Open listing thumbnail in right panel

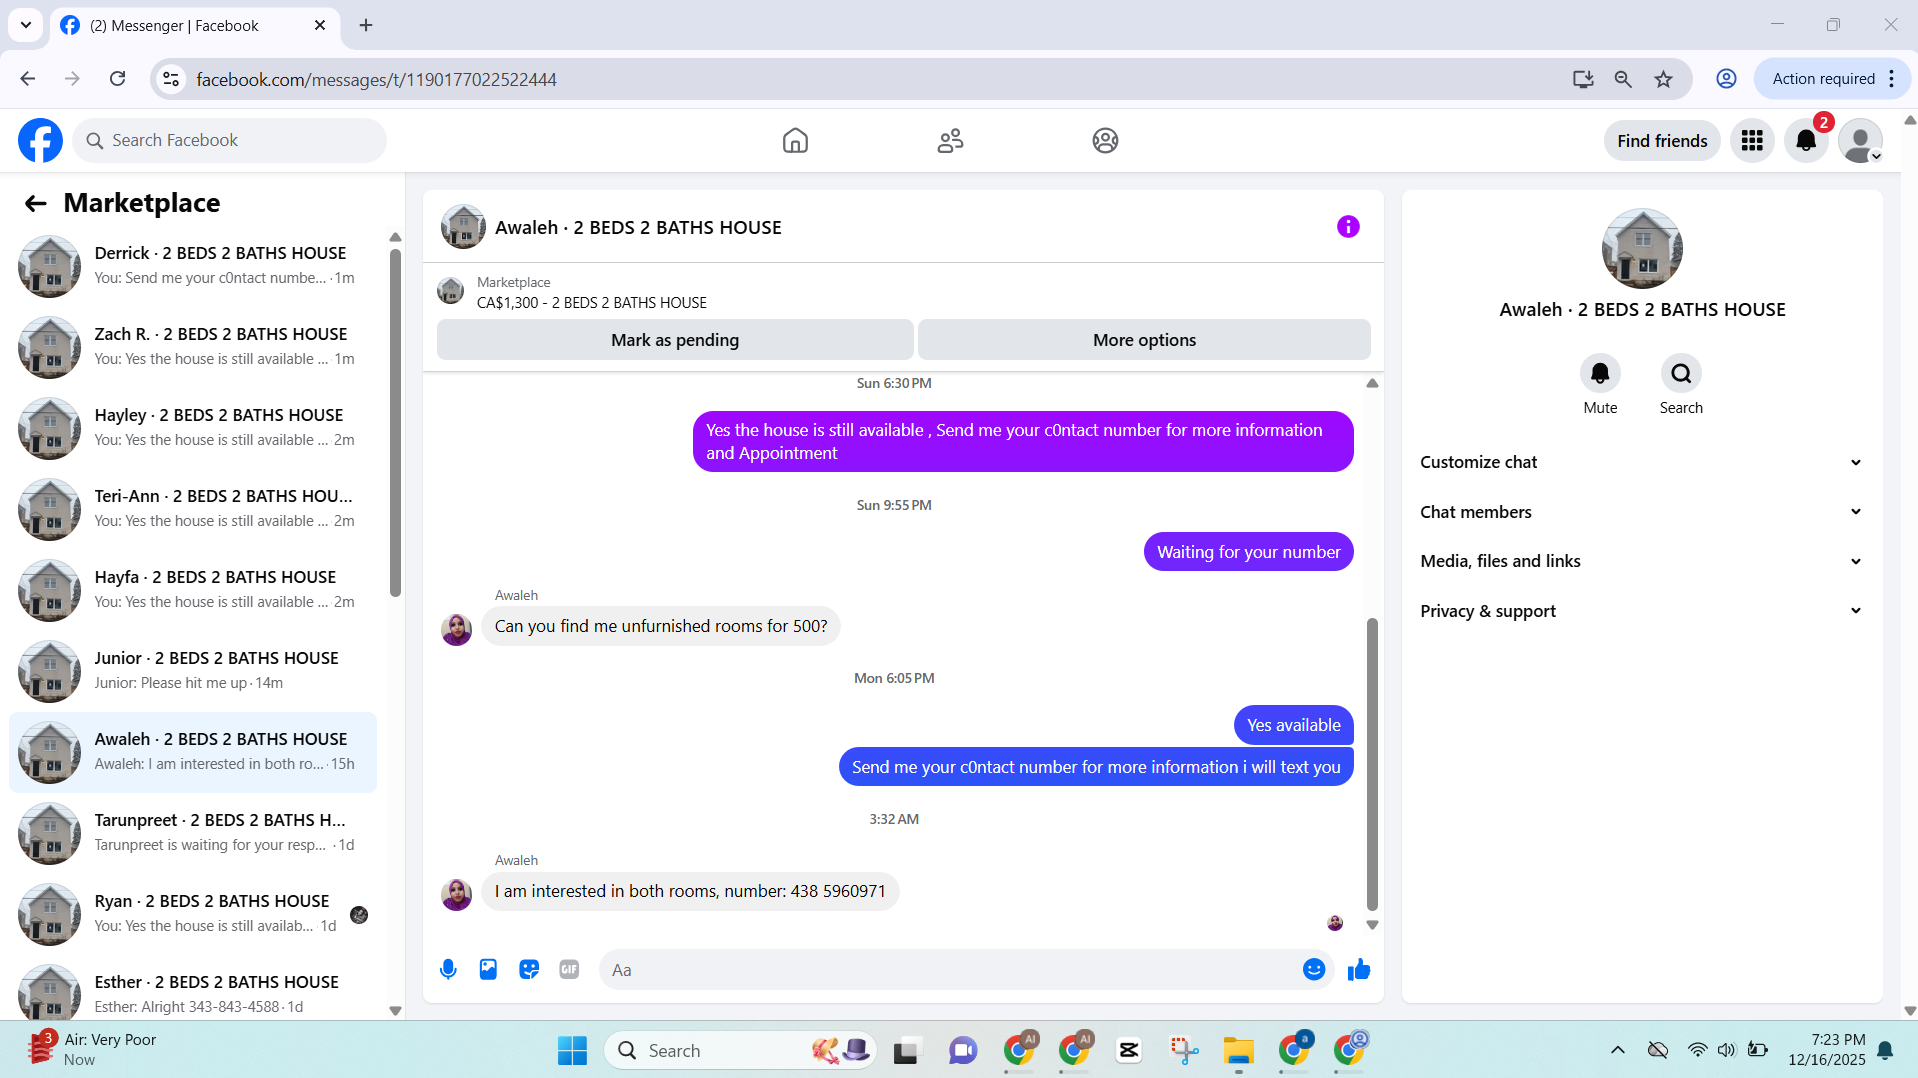1642,249
